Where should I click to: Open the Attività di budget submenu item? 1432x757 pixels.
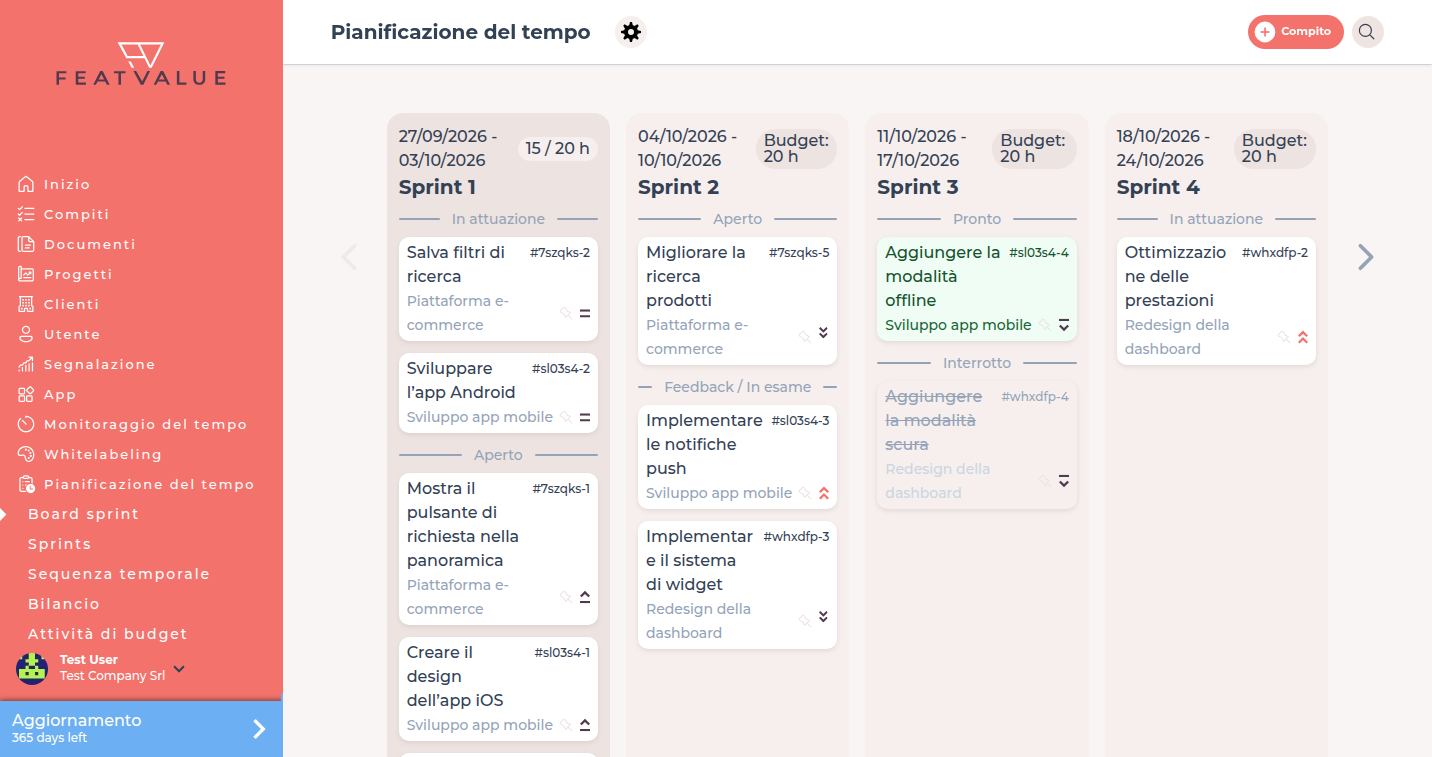tap(108, 634)
